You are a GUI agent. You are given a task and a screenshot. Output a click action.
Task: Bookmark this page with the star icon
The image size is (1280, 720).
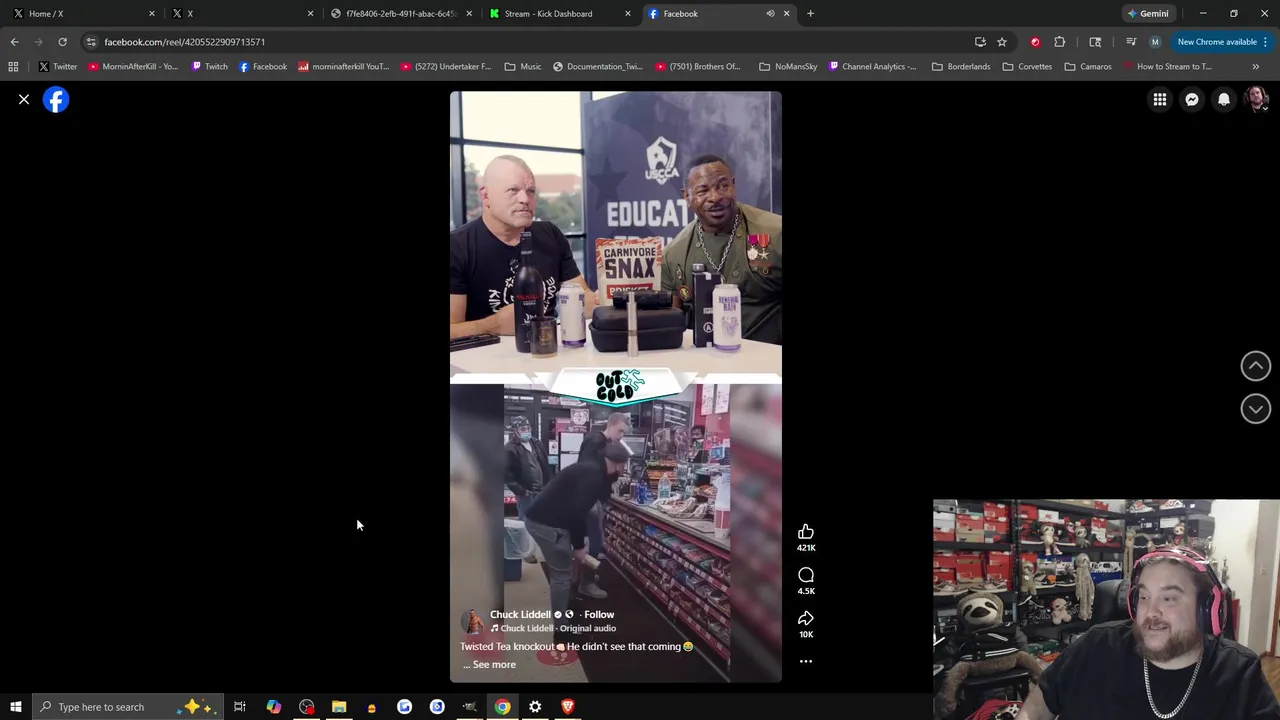click(x=1001, y=42)
